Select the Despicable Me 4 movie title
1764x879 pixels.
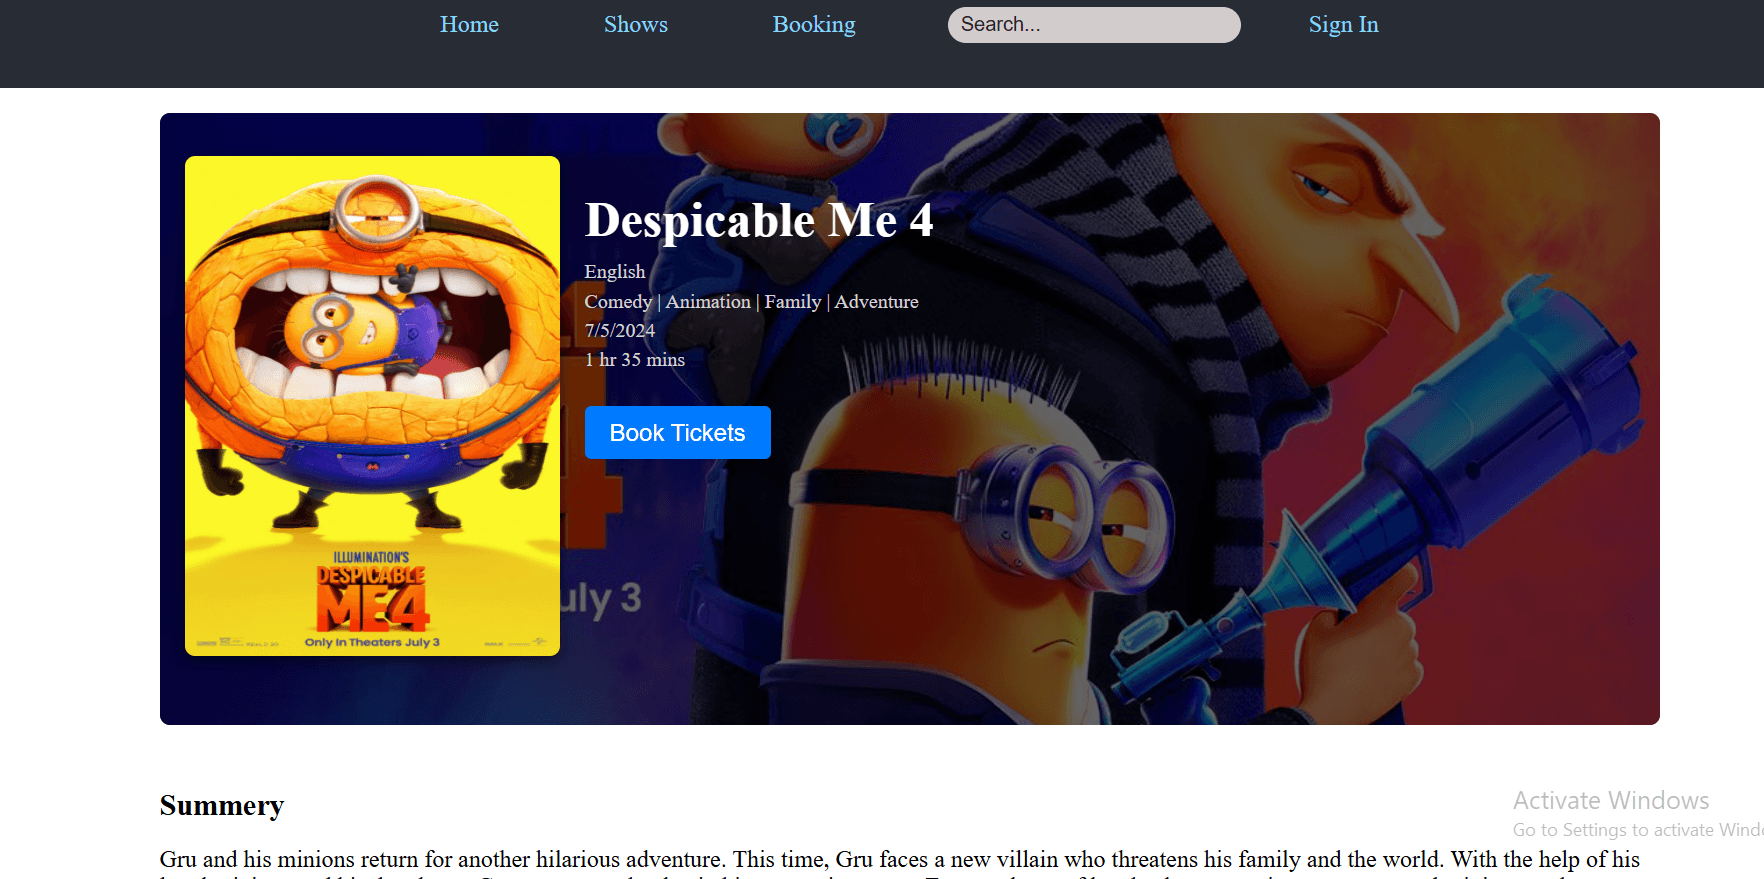click(759, 220)
